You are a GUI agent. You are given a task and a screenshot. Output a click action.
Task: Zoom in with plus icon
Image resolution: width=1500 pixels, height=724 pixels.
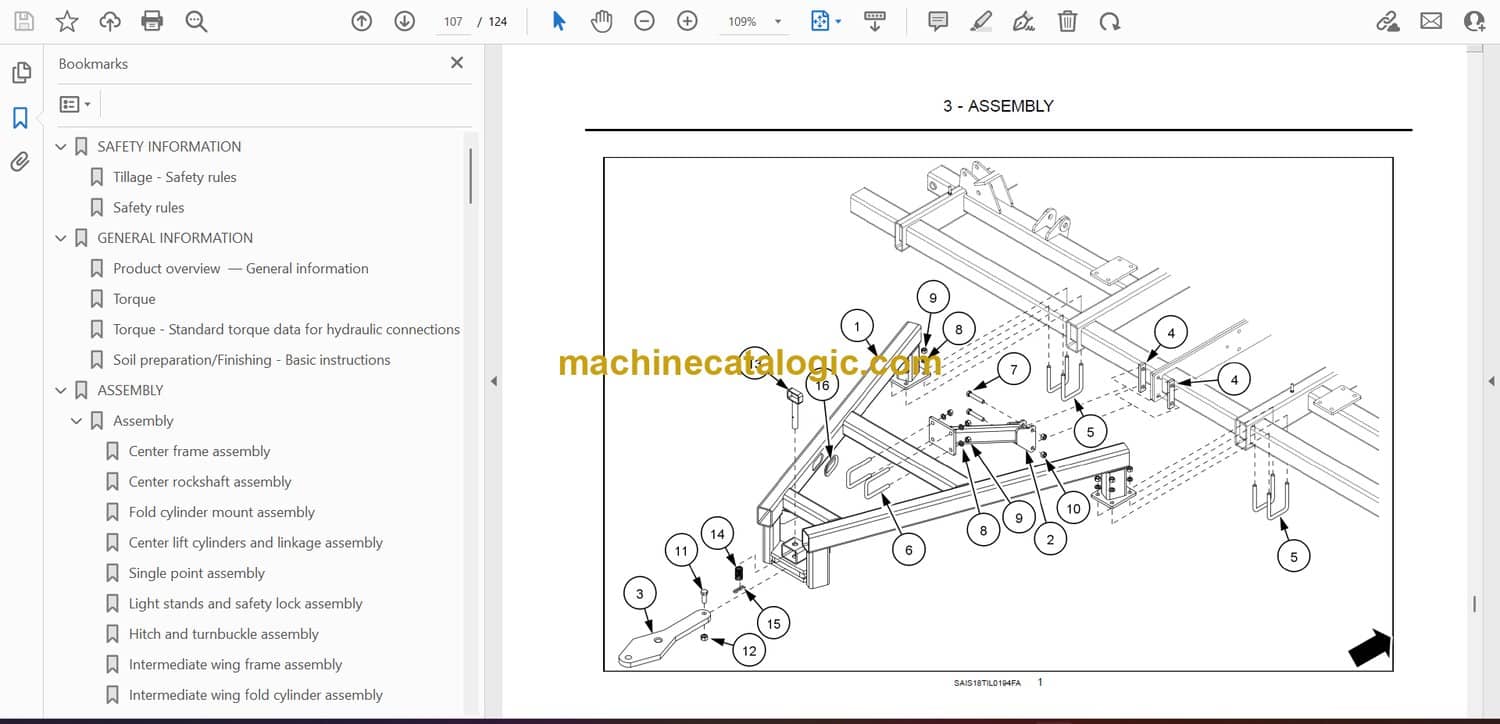(687, 21)
